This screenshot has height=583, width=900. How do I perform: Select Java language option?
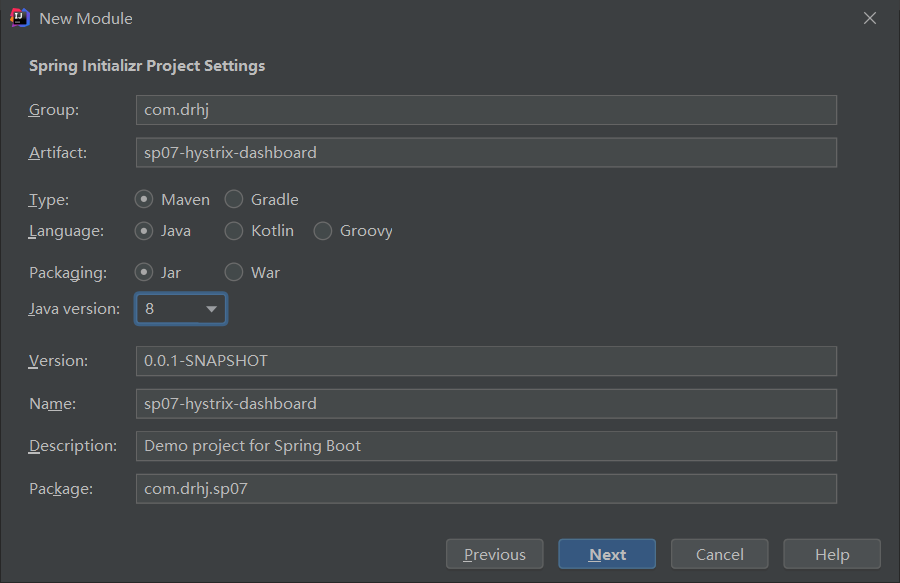143,231
